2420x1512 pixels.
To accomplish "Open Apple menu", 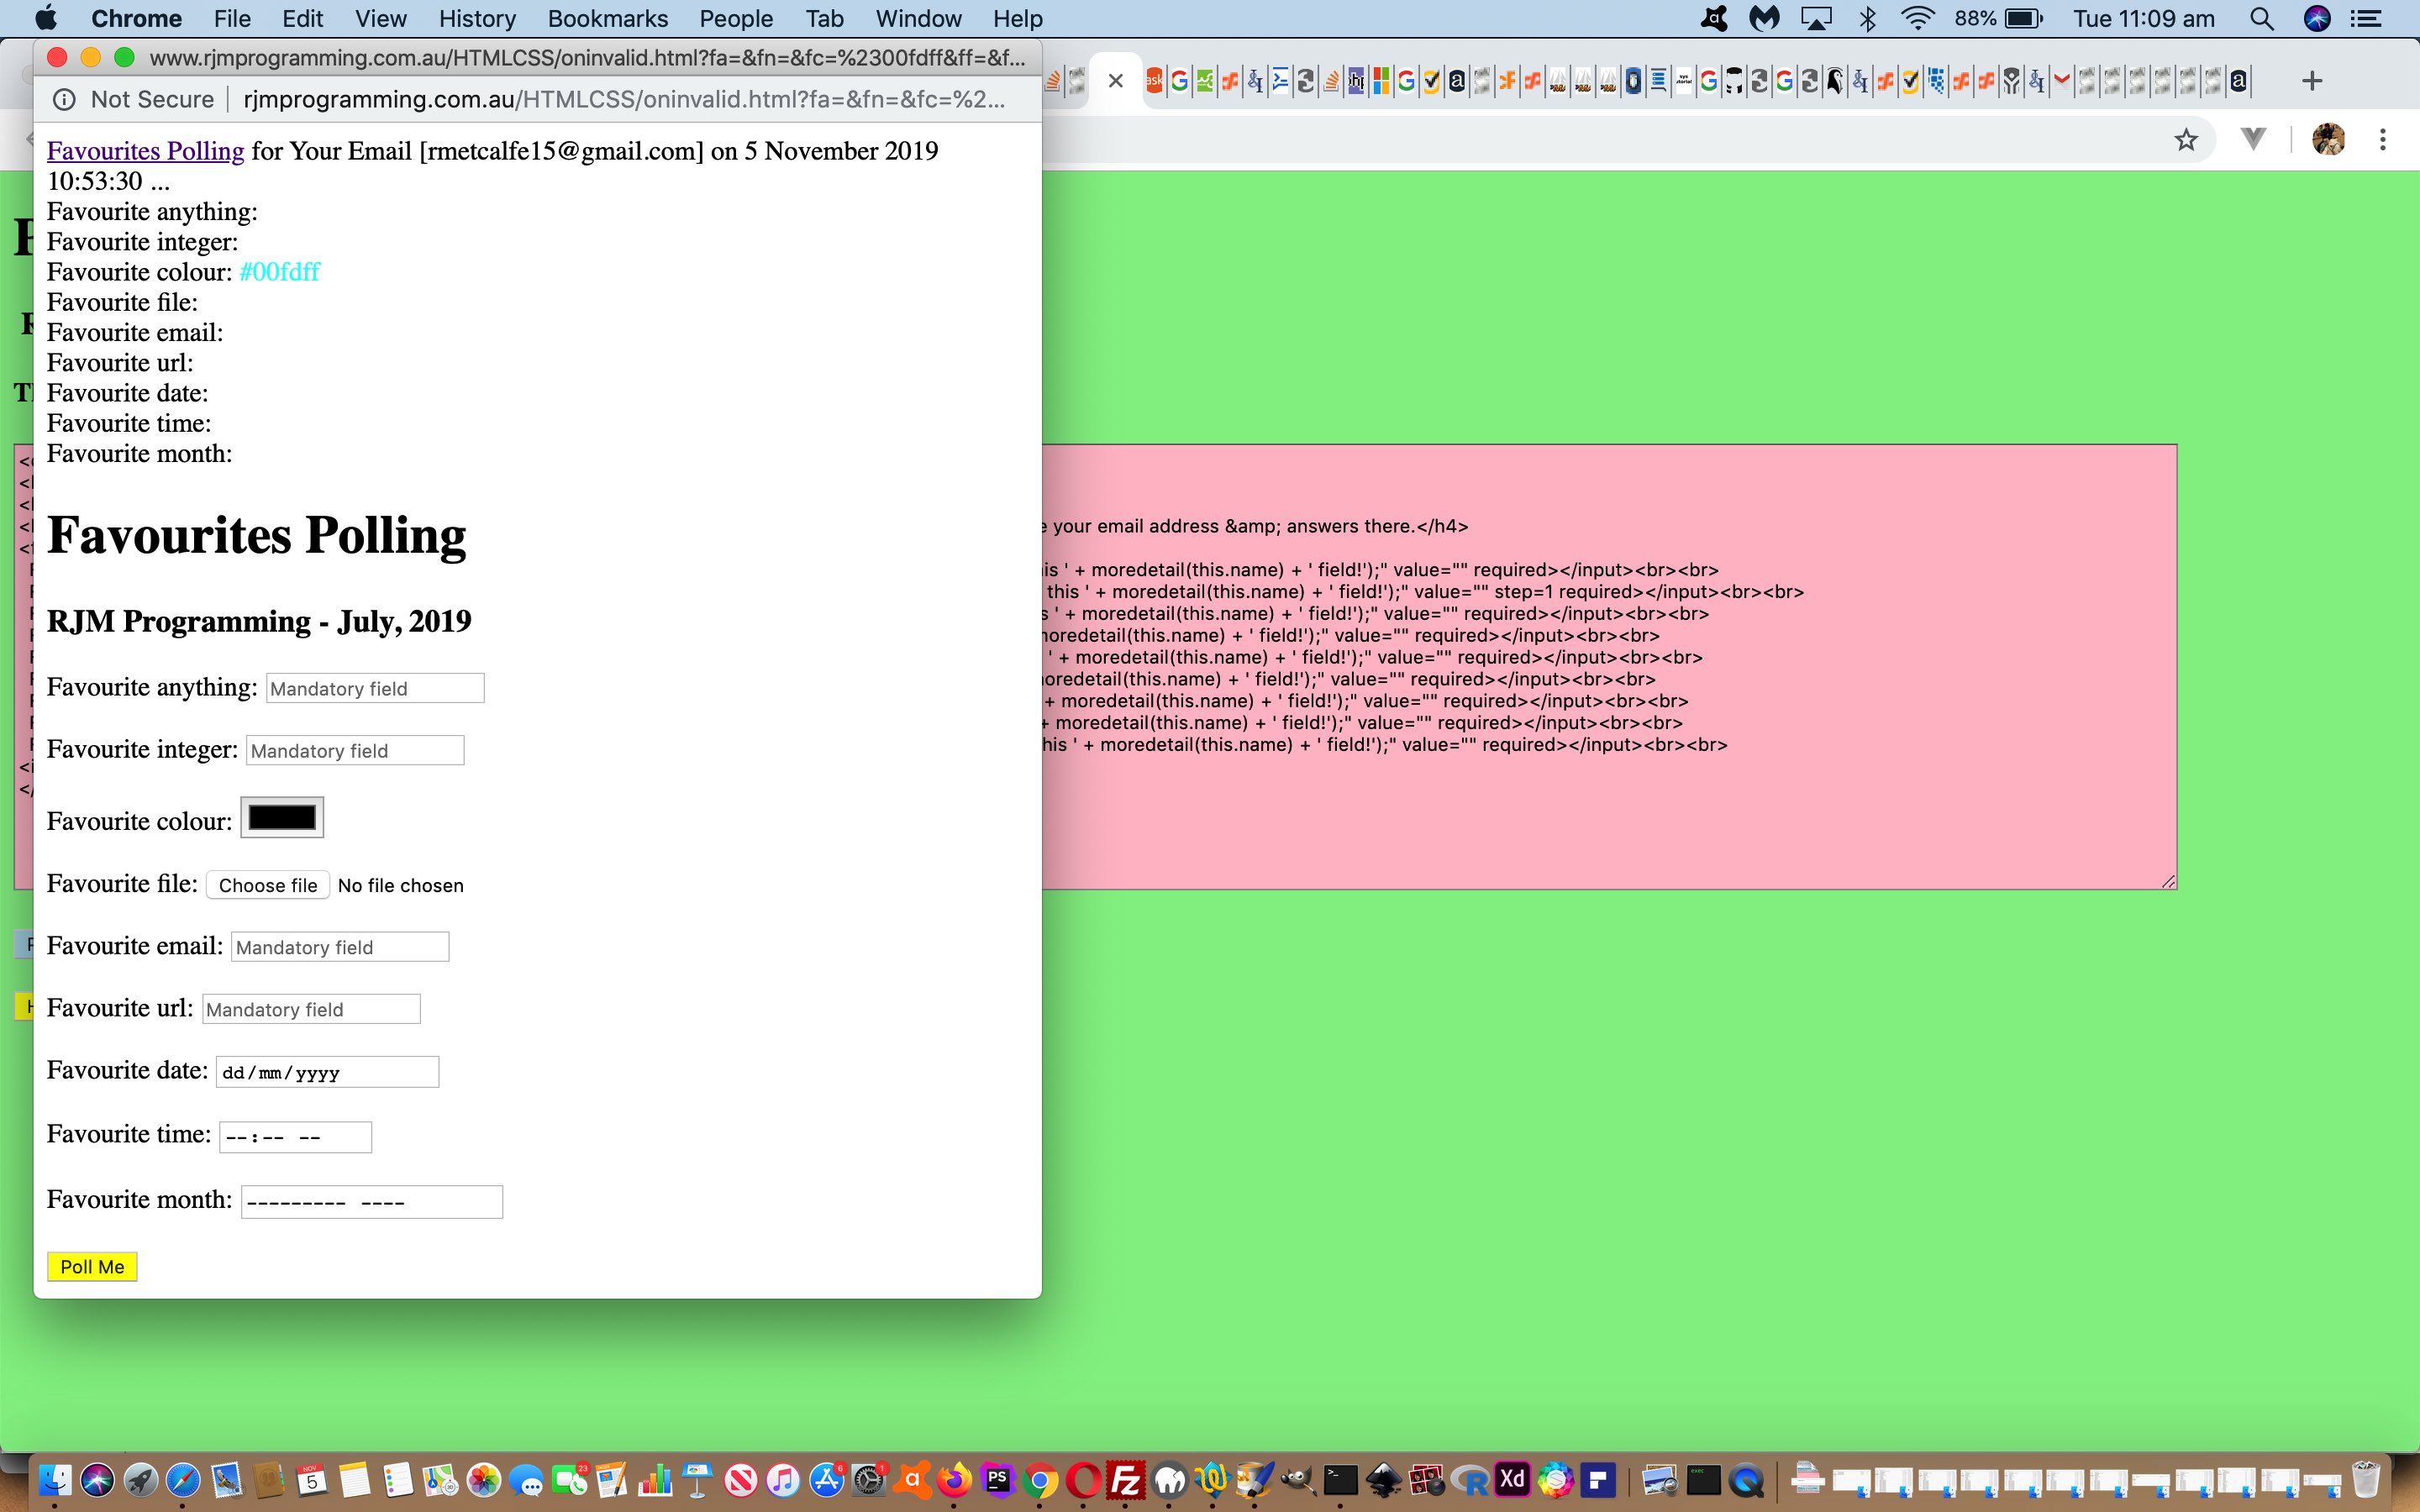I will pyautogui.click(x=46, y=19).
